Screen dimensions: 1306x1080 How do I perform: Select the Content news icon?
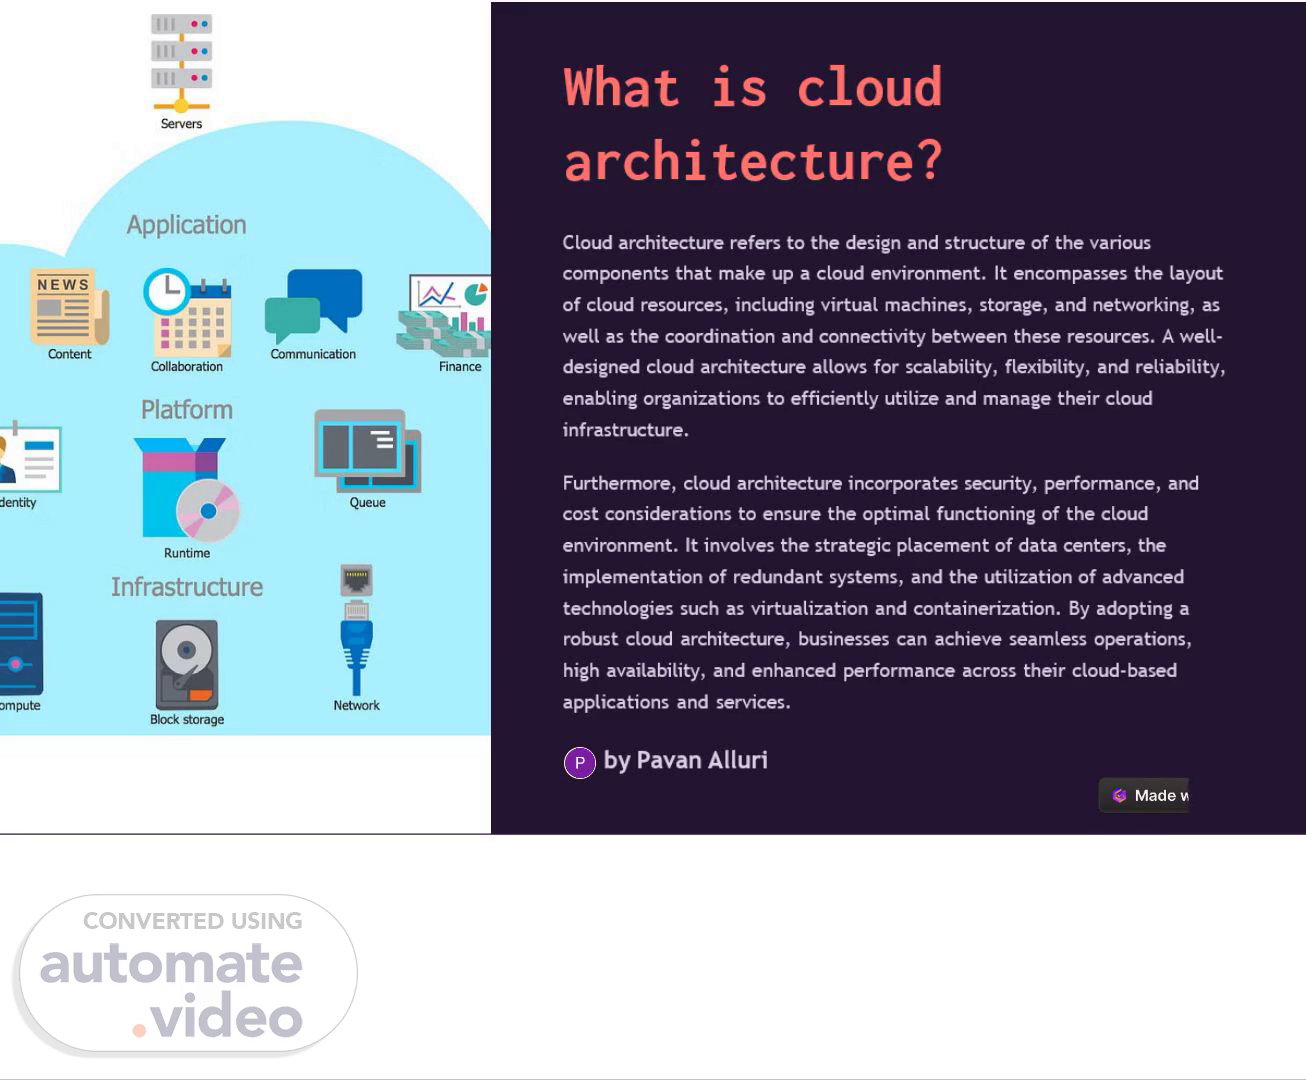[x=69, y=306]
